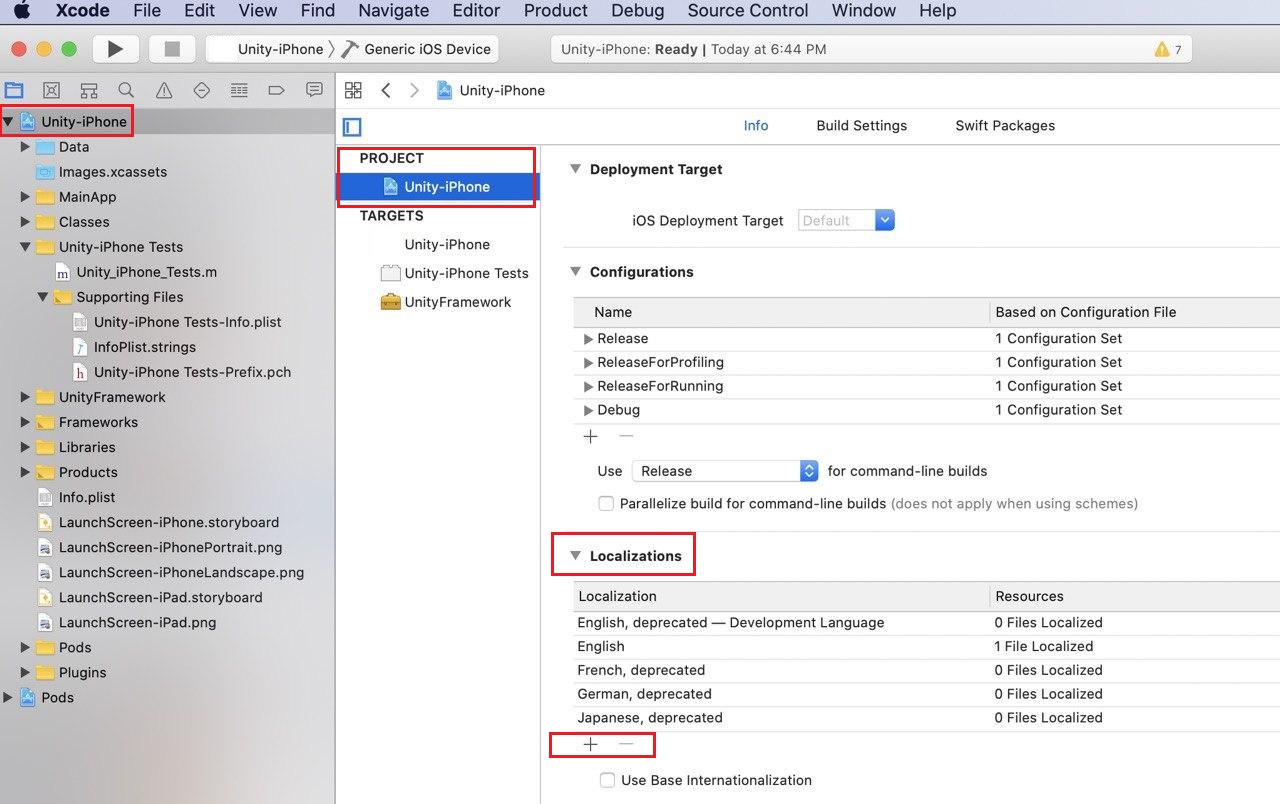
Task: Expand the ReleaseForRunning configuration row
Action: pos(589,387)
